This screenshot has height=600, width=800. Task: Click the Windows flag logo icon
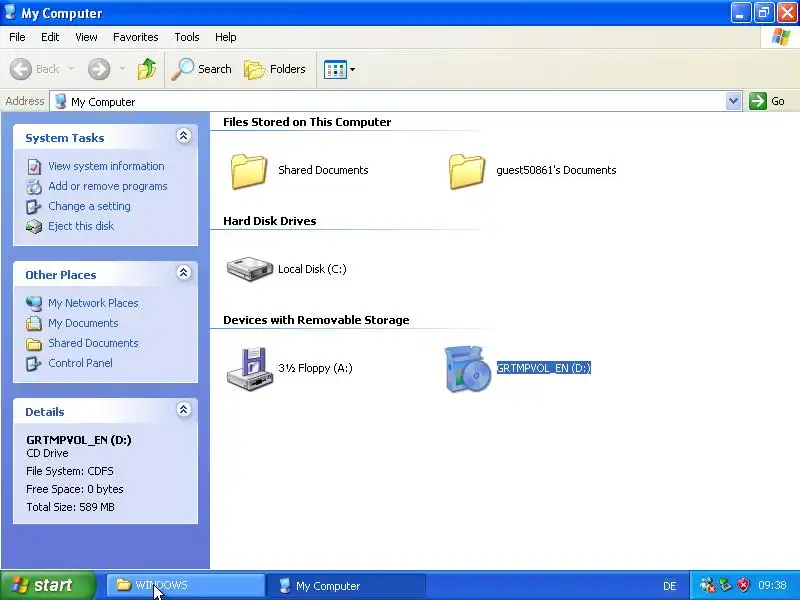781,37
